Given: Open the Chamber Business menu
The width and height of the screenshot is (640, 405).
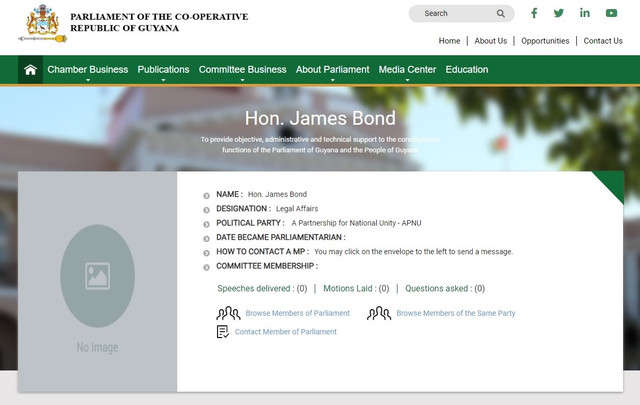Looking at the screenshot, I should [x=88, y=69].
